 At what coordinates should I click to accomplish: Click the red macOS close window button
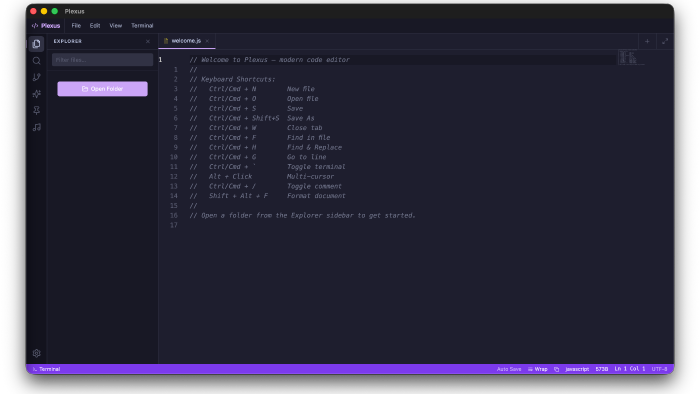pos(33,11)
